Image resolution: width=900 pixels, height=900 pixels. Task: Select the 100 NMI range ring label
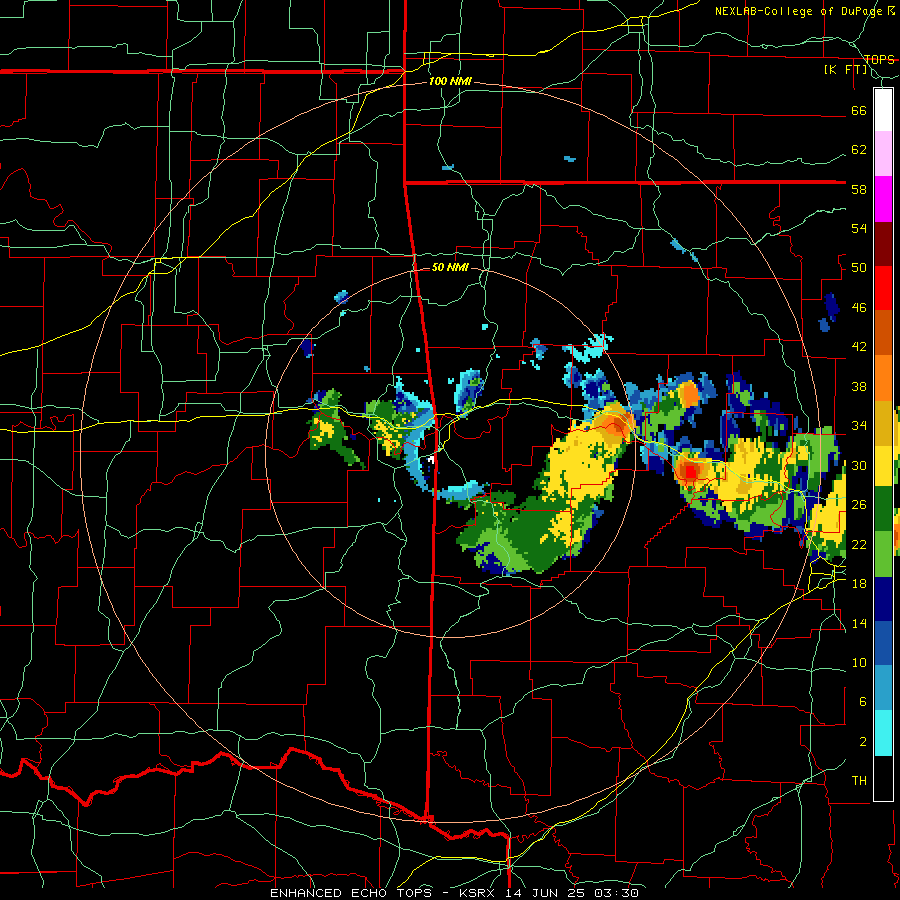point(450,82)
